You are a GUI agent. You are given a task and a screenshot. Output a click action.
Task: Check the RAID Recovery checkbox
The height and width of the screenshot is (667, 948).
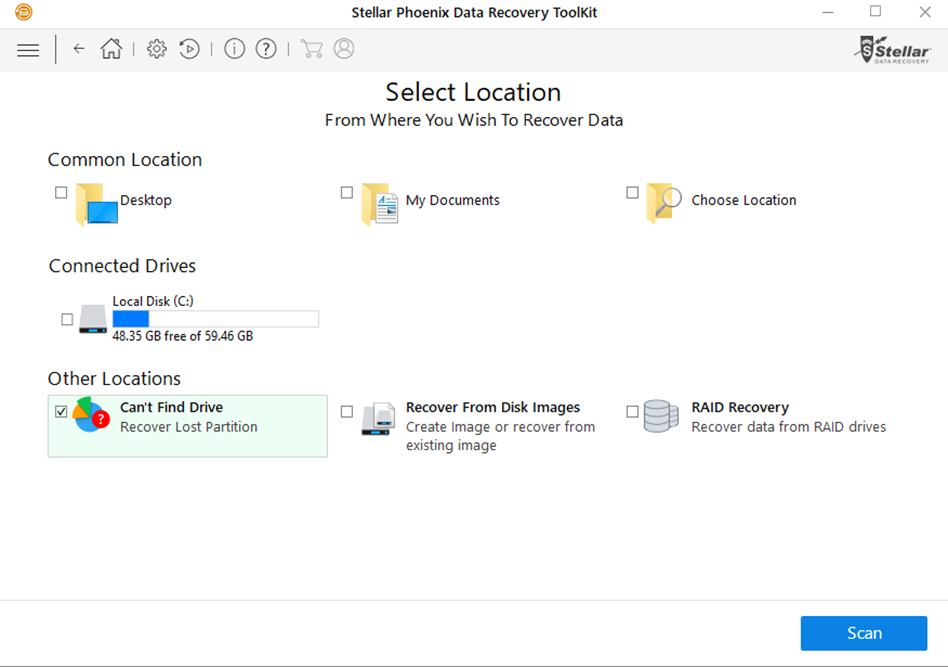pyautogui.click(x=632, y=411)
